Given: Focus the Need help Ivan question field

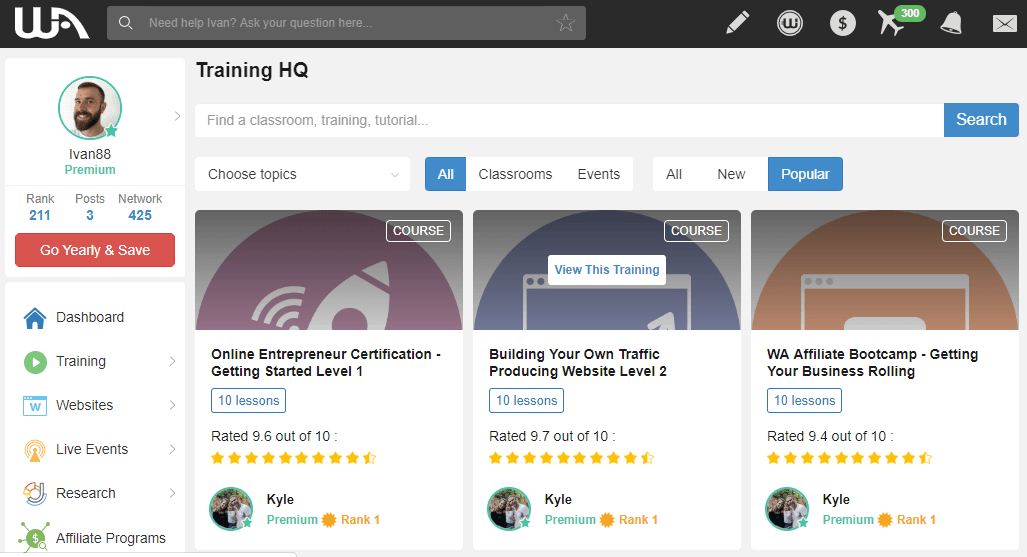Looking at the screenshot, I should point(346,23).
